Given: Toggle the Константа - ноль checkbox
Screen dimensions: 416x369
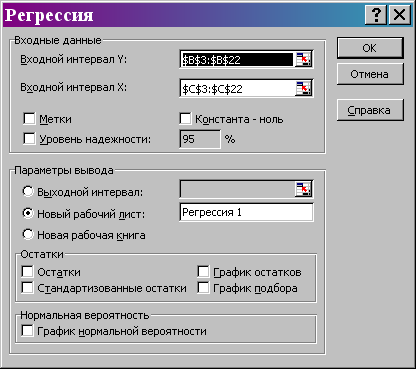Looking at the screenshot, I should pos(185,119).
